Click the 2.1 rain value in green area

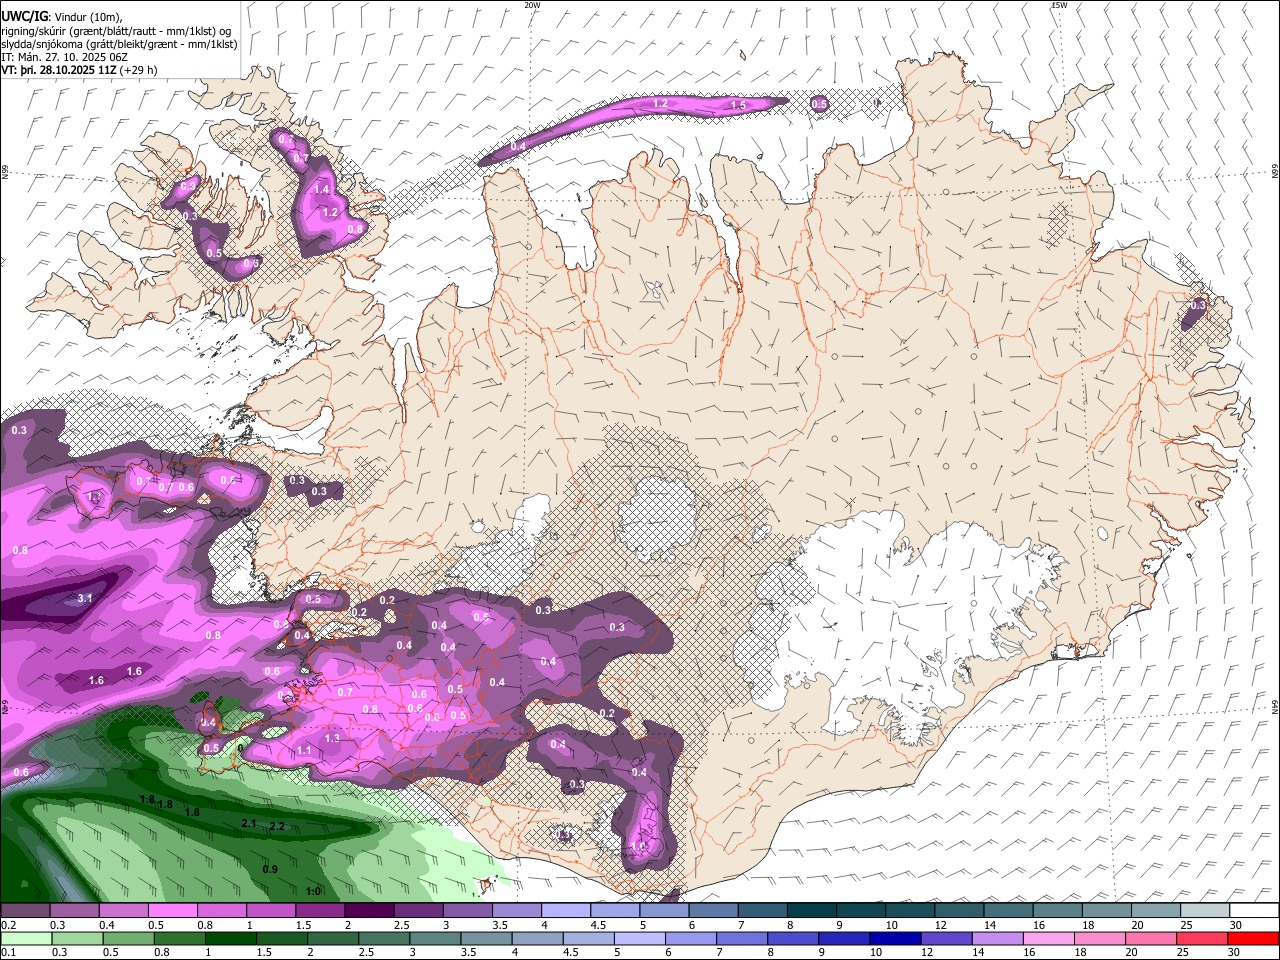pos(250,823)
